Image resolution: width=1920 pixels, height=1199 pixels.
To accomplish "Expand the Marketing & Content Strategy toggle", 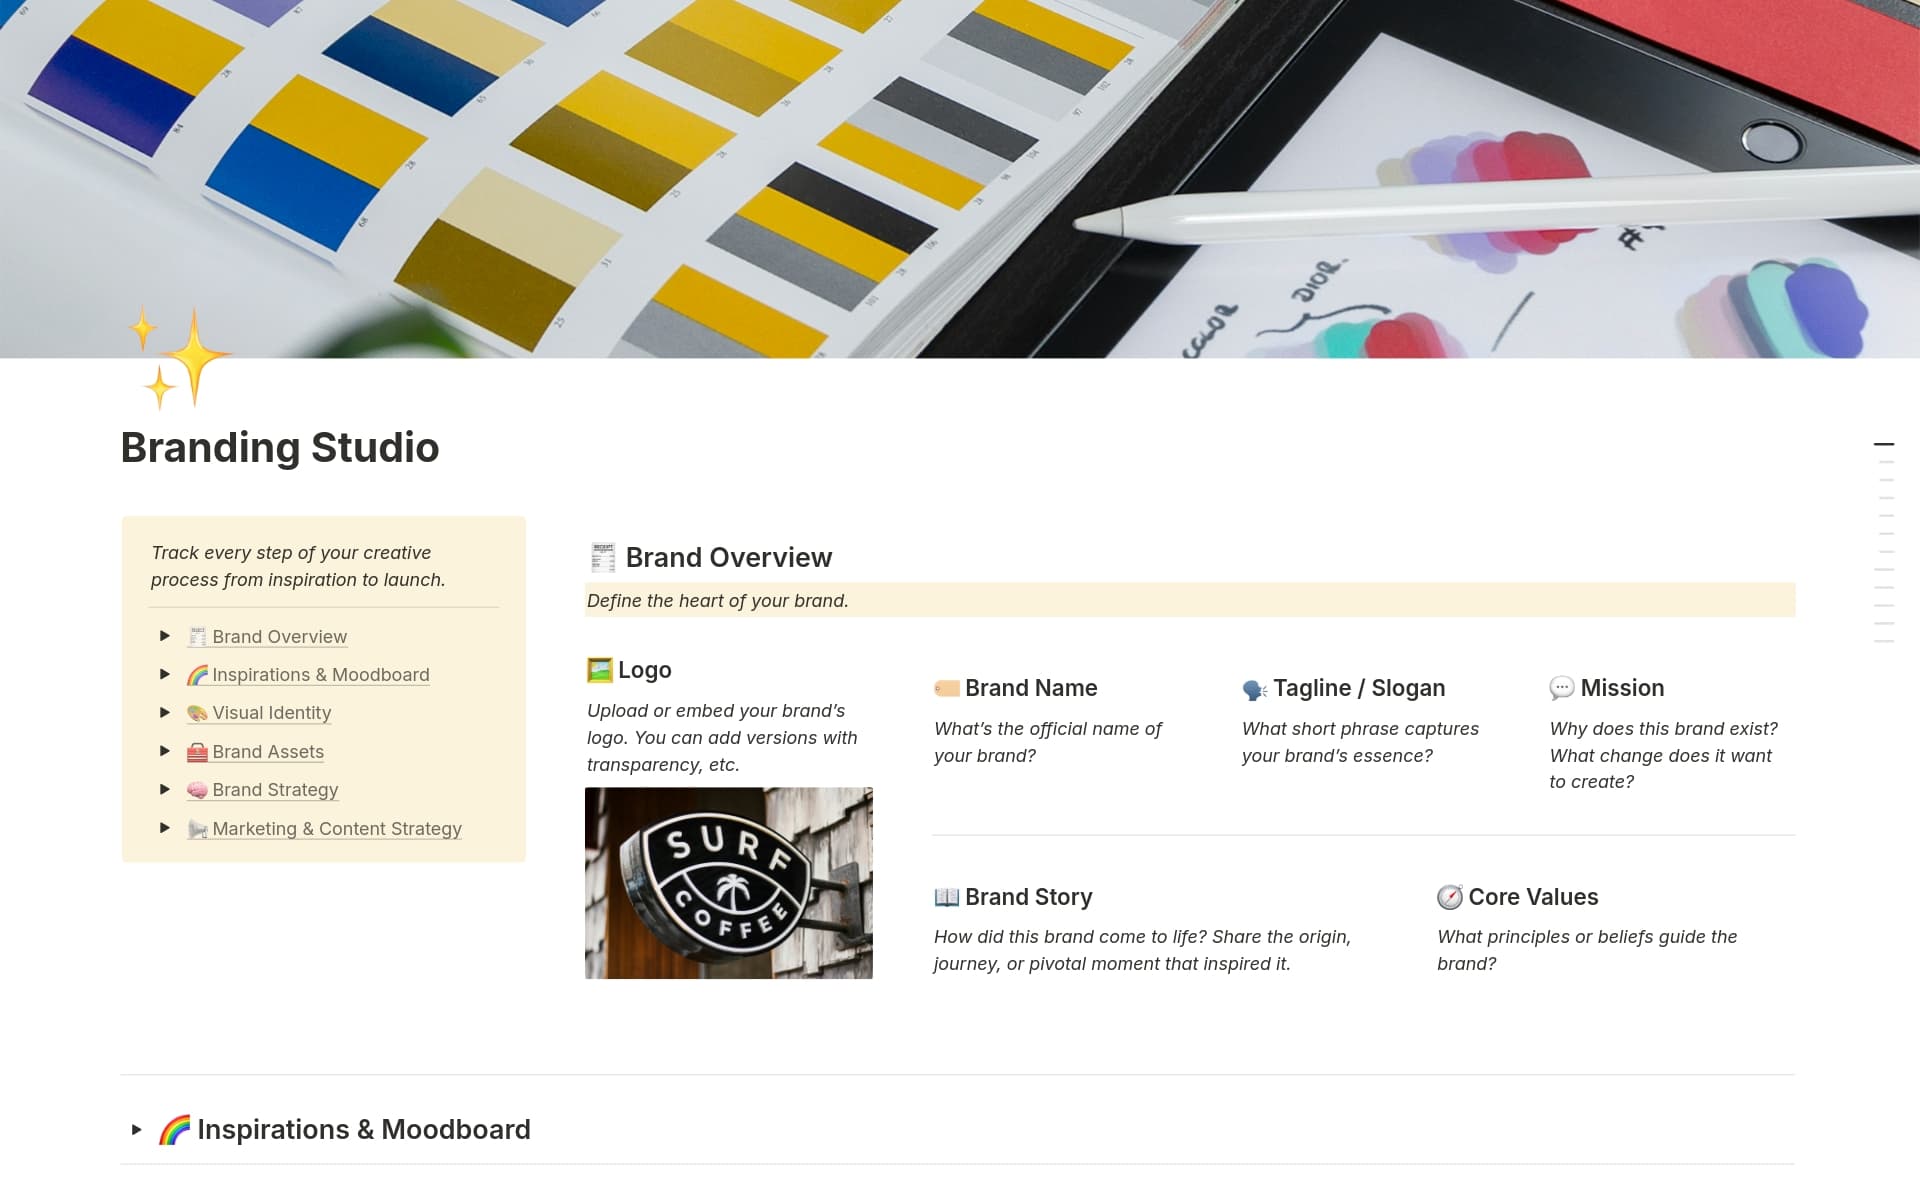I will [x=165, y=828].
